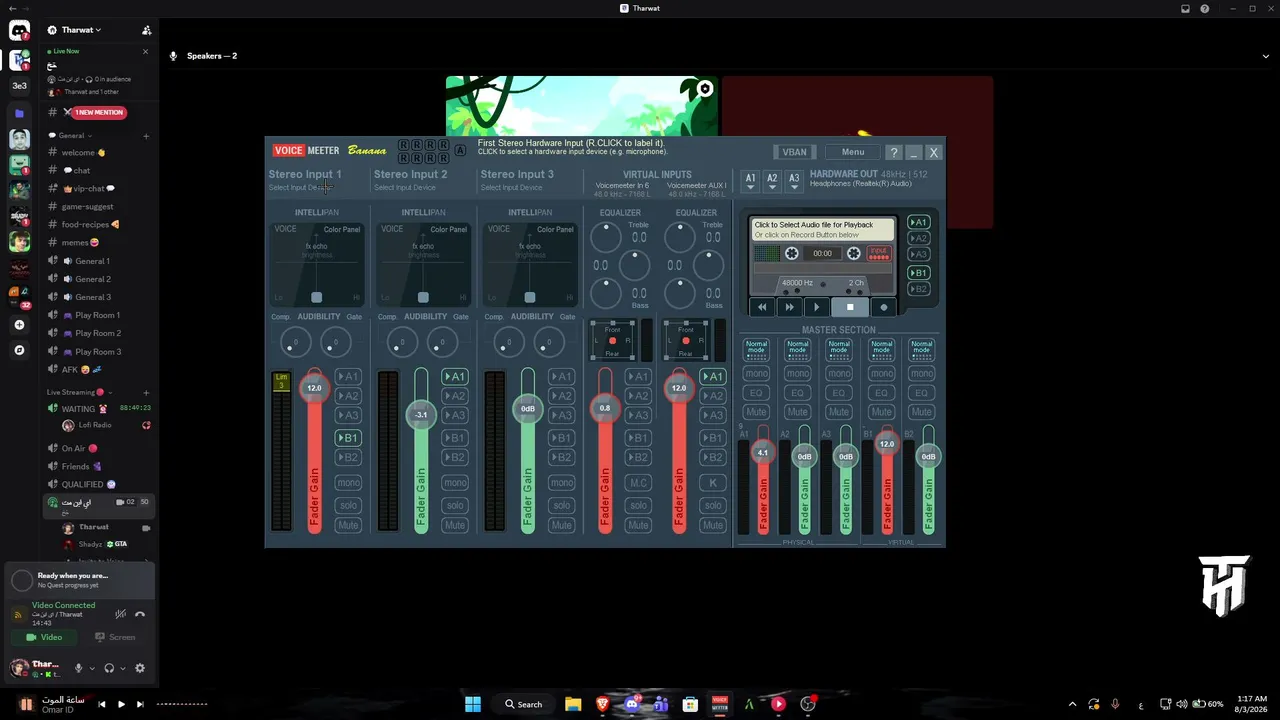Mute the Stereo Input 3 strip
This screenshot has width=1280, height=720.
pyautogui.click(x=562, y=525)
